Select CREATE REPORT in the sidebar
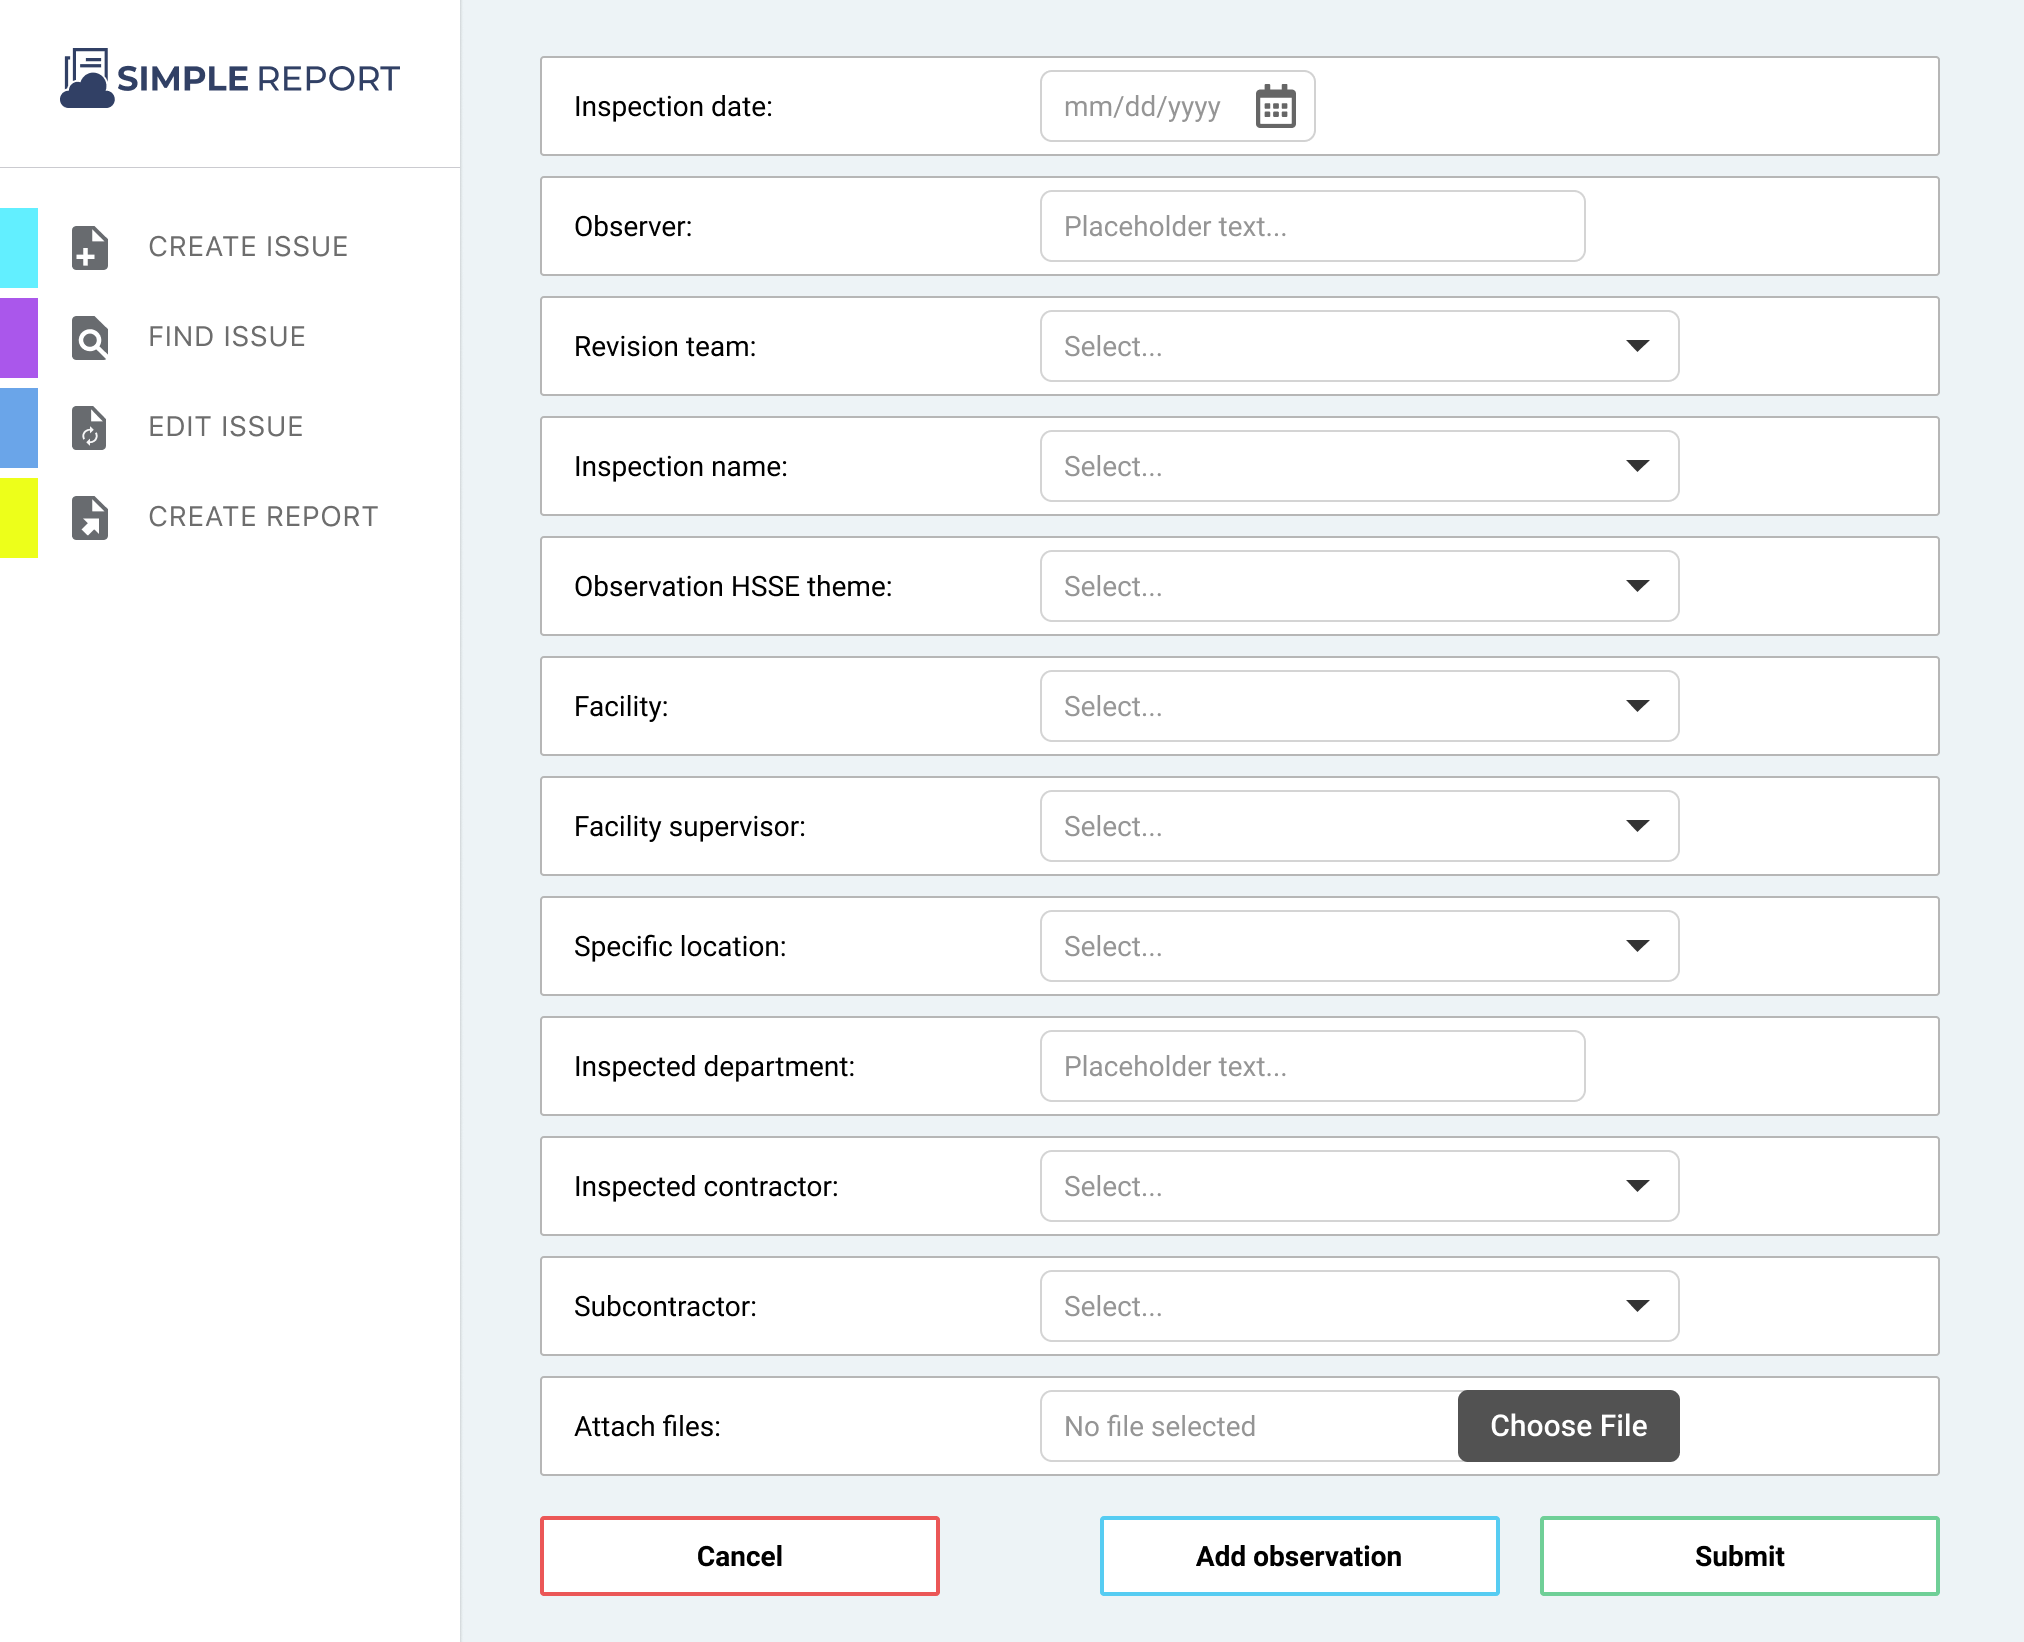Viewport: 2024px width, 1642px height. point(263,517)
